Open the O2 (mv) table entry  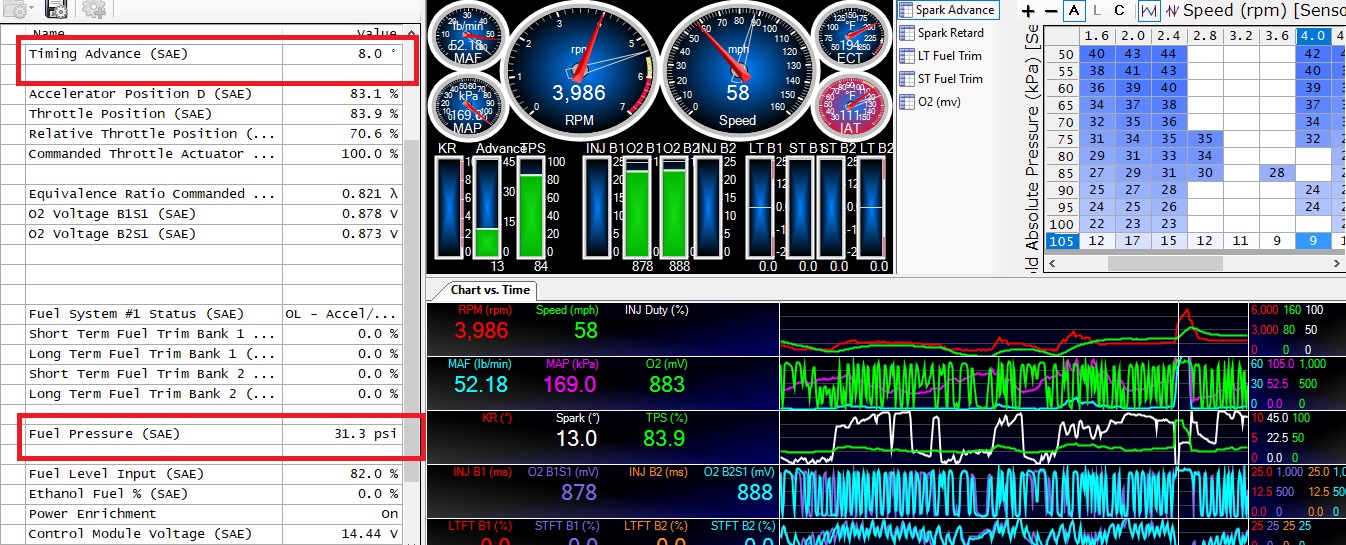click(943, 102)
